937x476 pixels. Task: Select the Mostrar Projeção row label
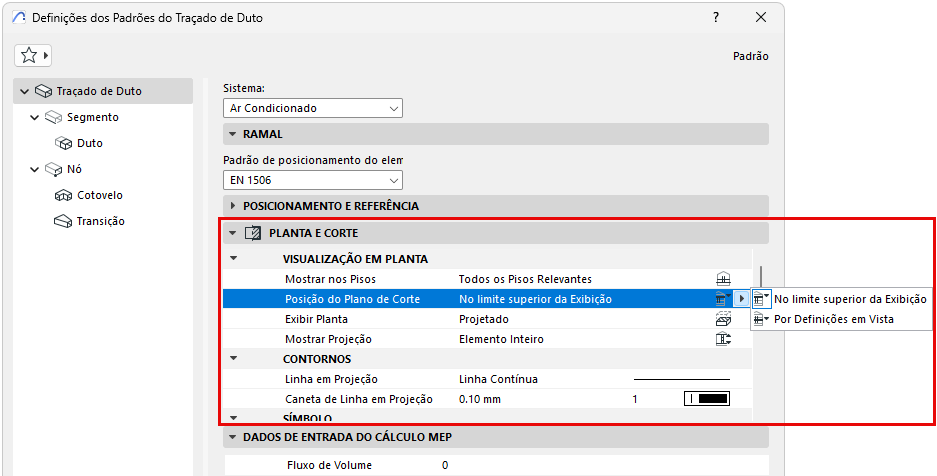(328, 339)
